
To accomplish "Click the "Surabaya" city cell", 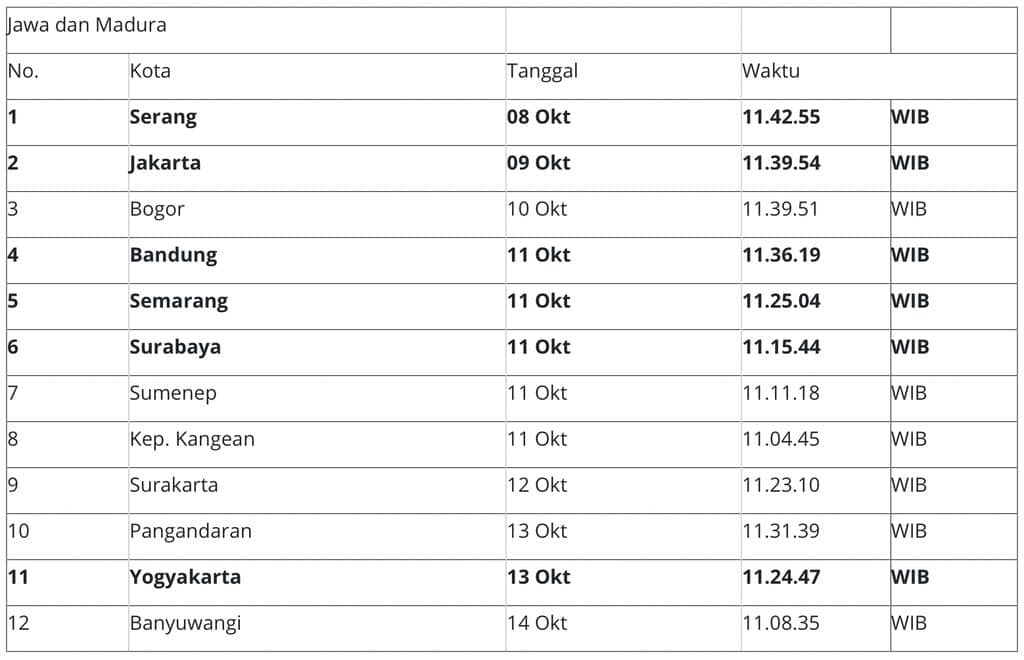I will point(175,347).
